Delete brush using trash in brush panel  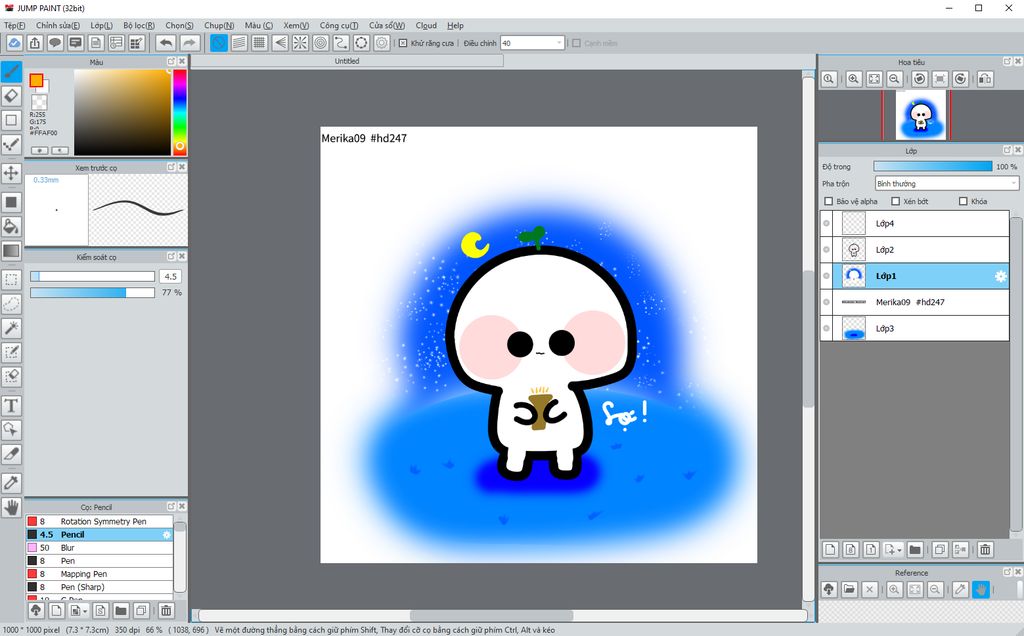point(166,611)
